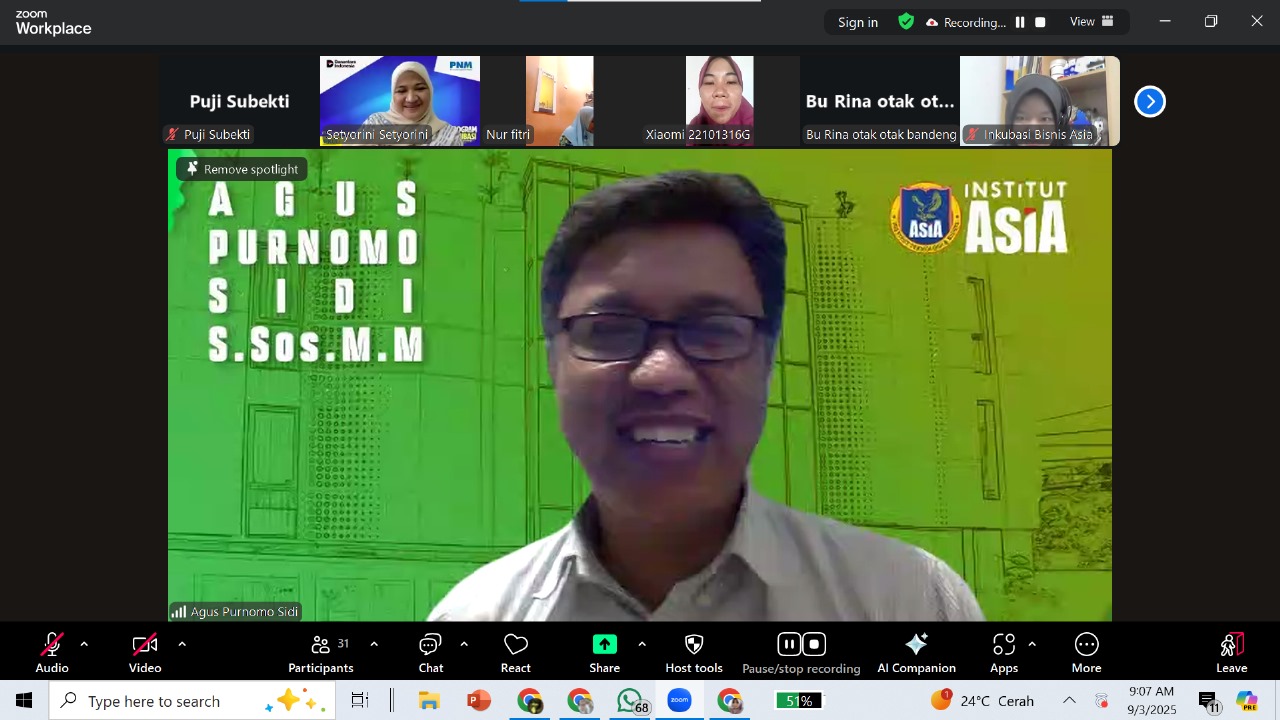The image size is (1280, 720).
Task: Select the Setyorini Setyorini video thumbnail
Action: click(400, 100)
